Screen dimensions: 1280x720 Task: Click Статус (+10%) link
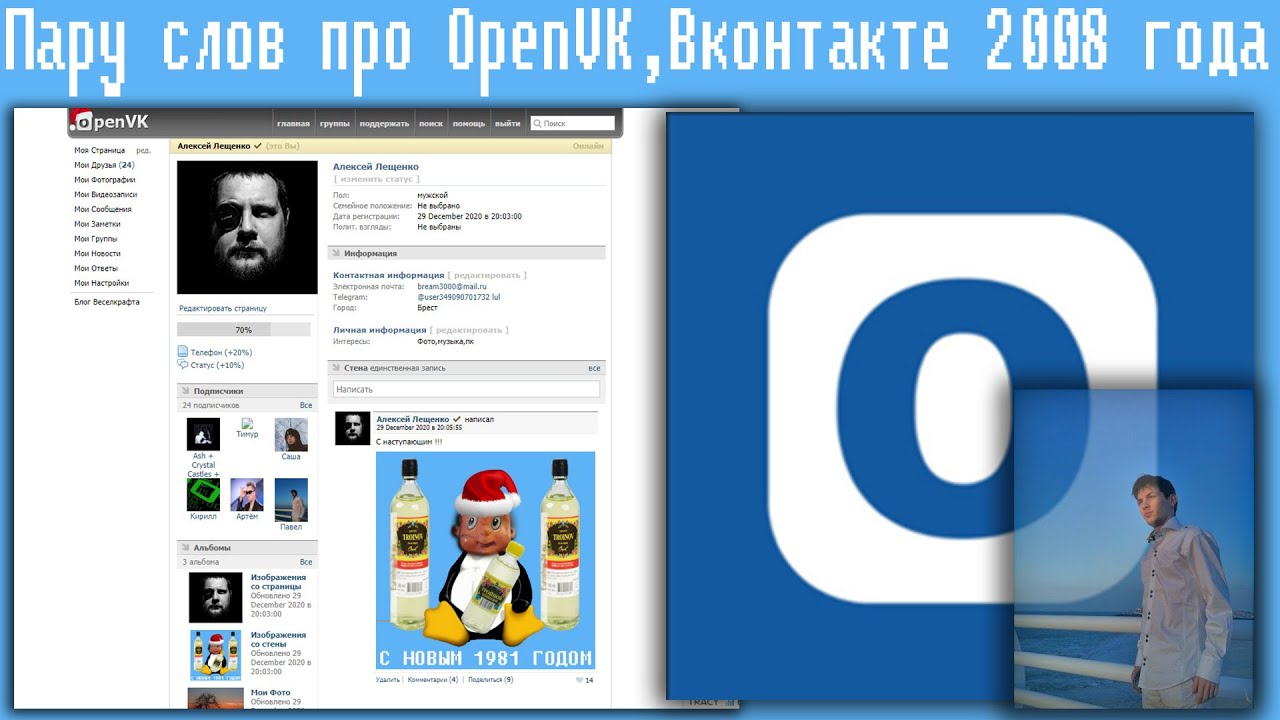point(217,365)
